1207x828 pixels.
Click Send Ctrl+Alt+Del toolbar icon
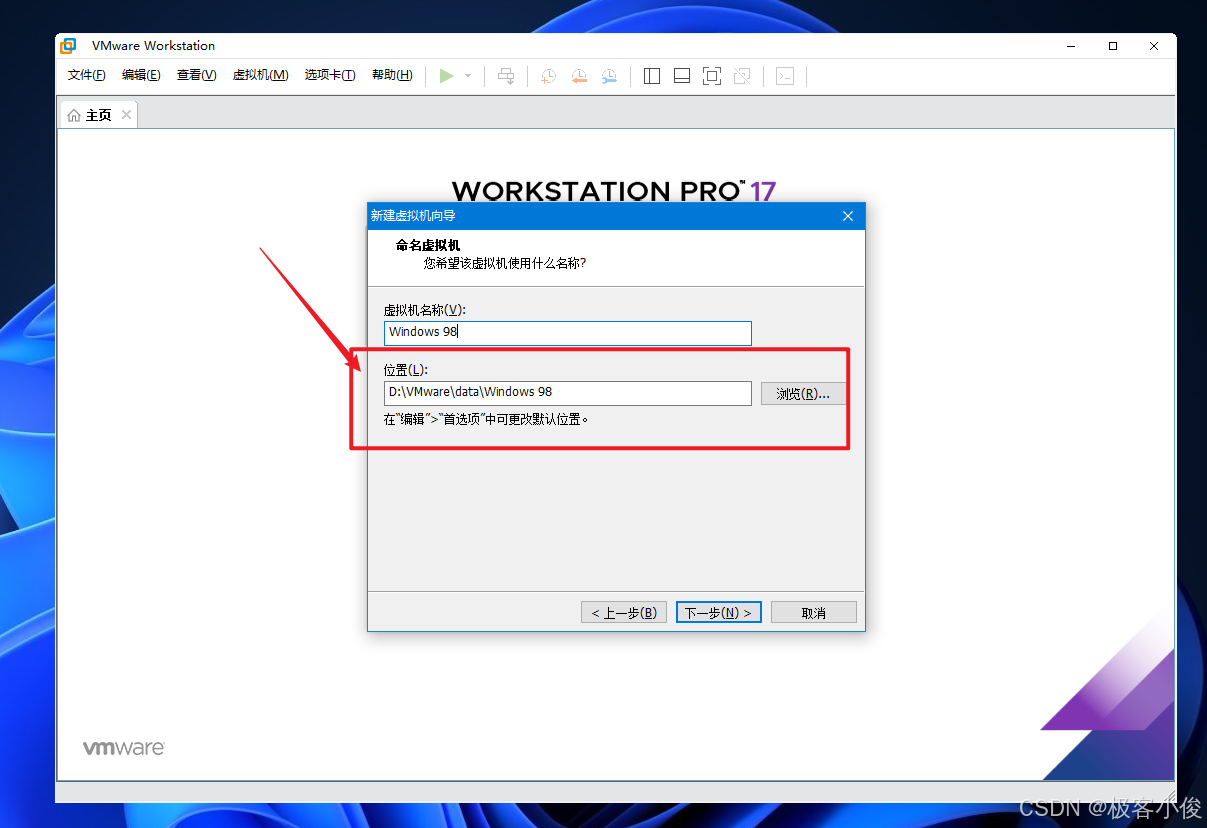(x=507, y=76)
